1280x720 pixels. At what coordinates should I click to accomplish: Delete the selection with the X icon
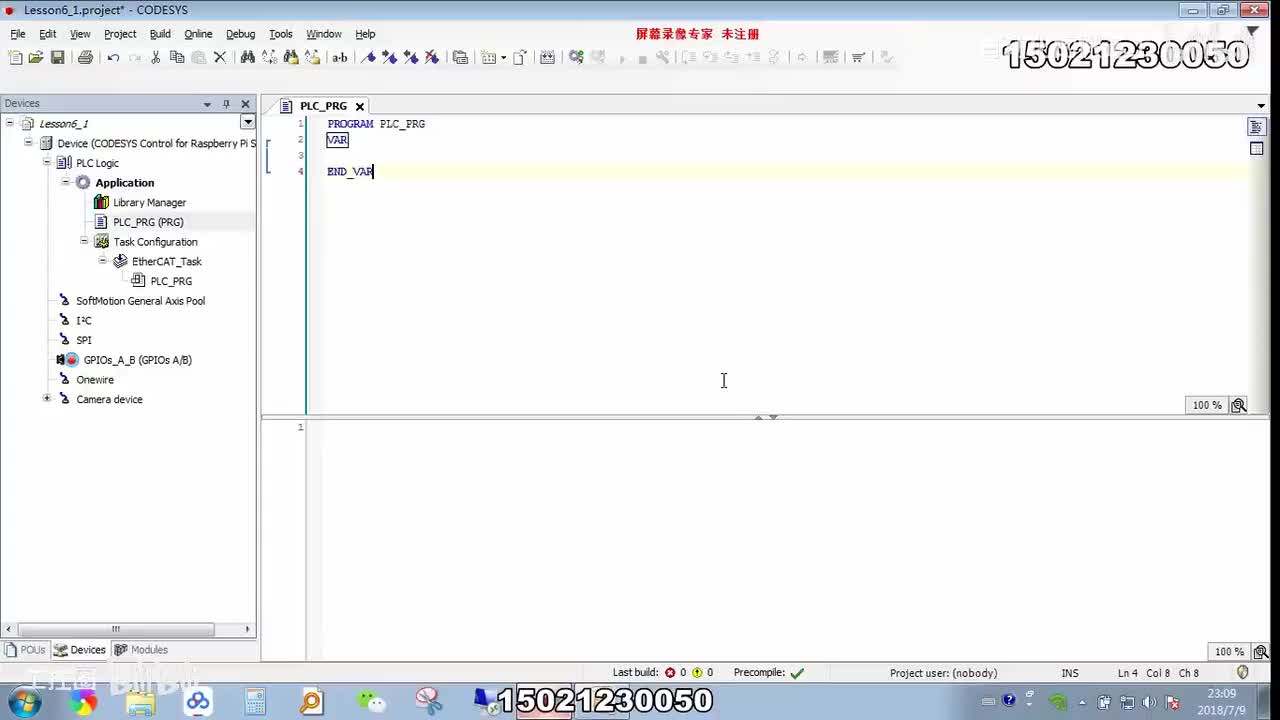[x=220, y=58]
